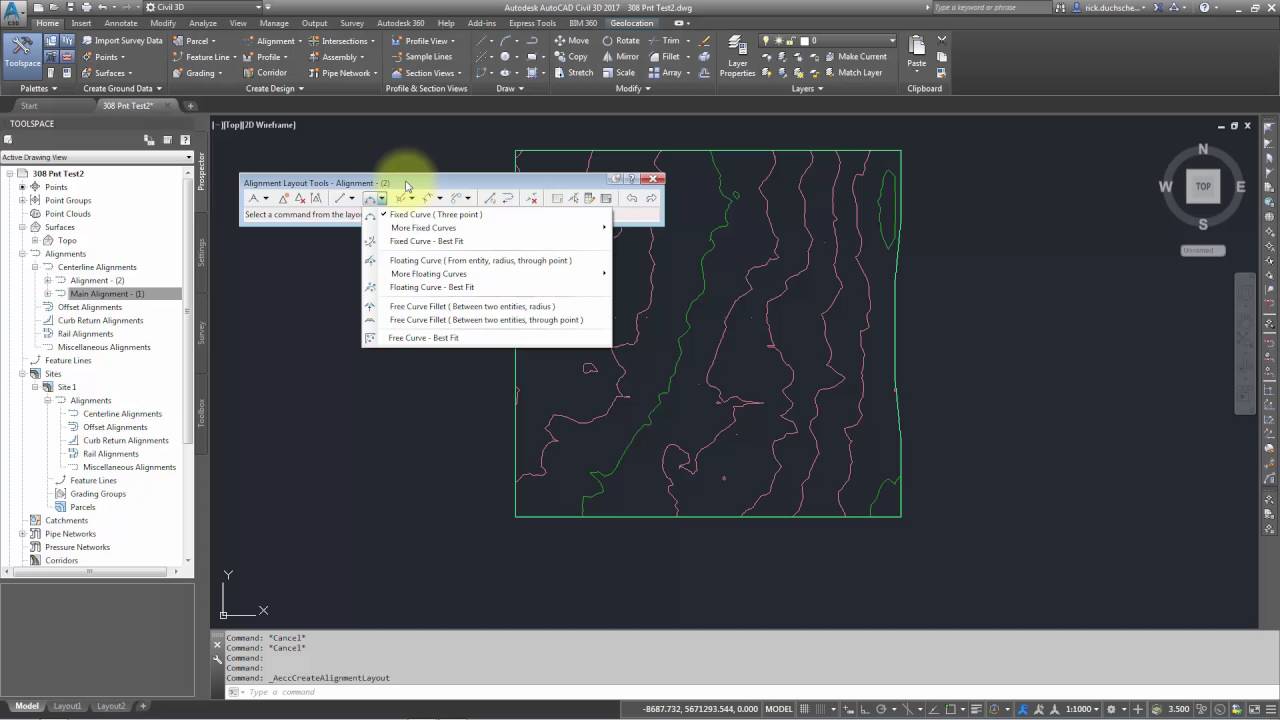
Task: Select Pipe Networks tree item
Action: [70, 534]
